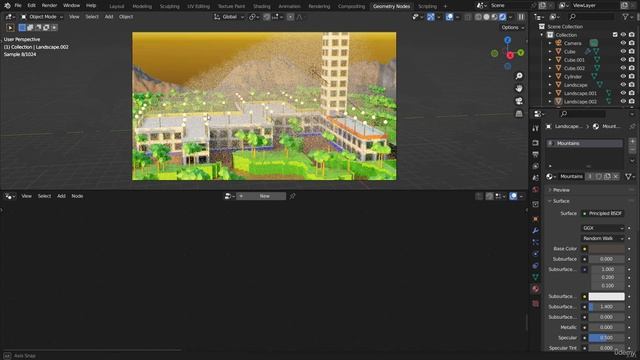Open the File menu

[x=18, y=6]
